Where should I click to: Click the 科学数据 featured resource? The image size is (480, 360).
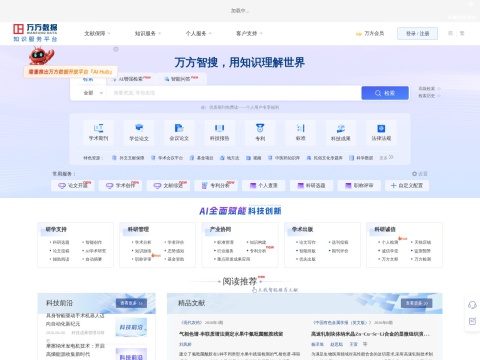361,158
